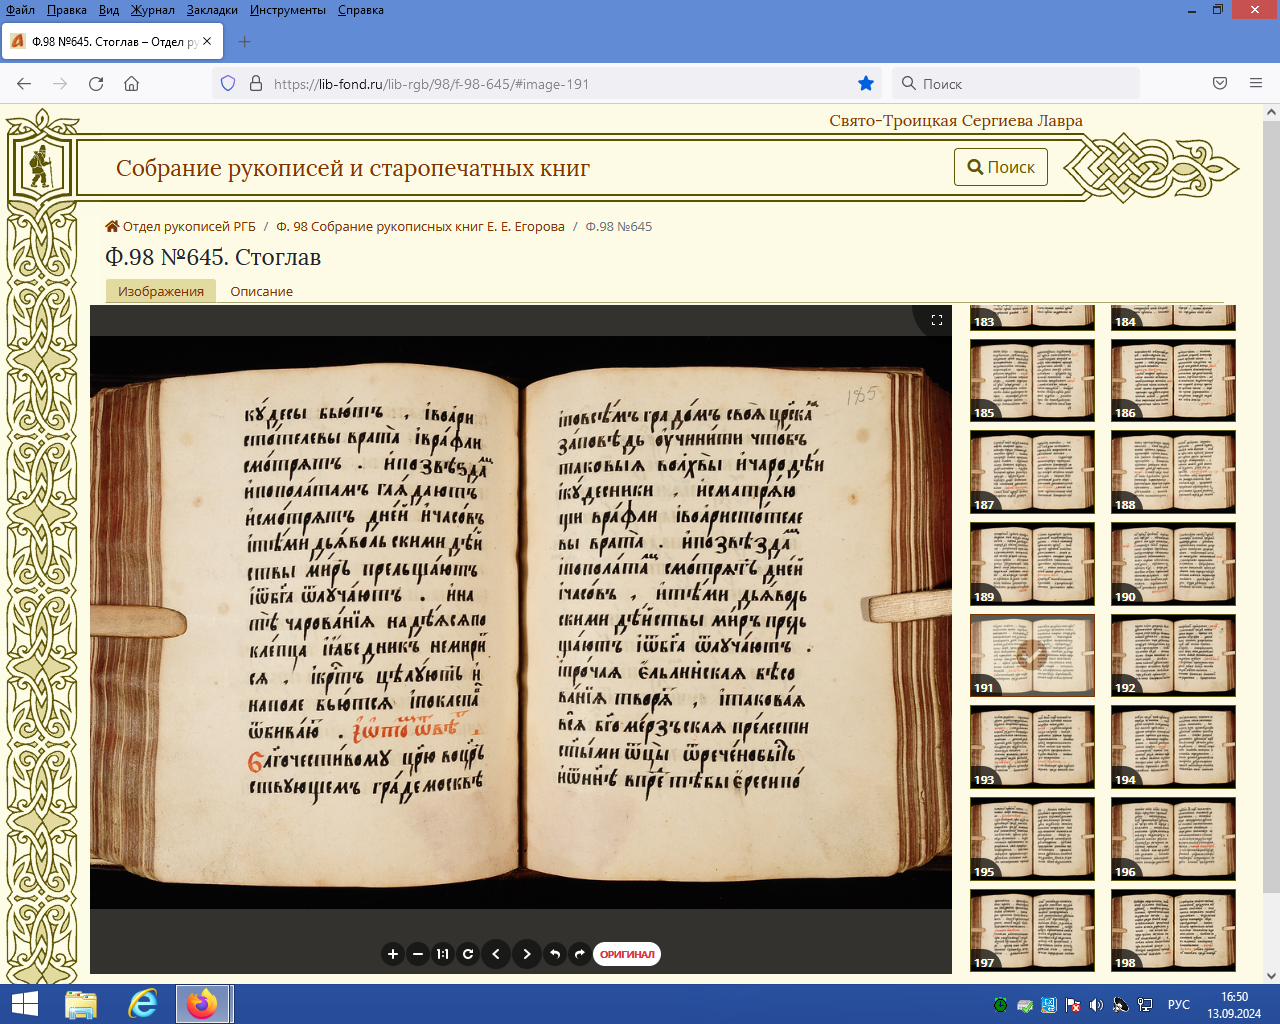Reset view with the circular reload button in viewer
The width and height of the screenshot is (1280, 1024).
468,954
